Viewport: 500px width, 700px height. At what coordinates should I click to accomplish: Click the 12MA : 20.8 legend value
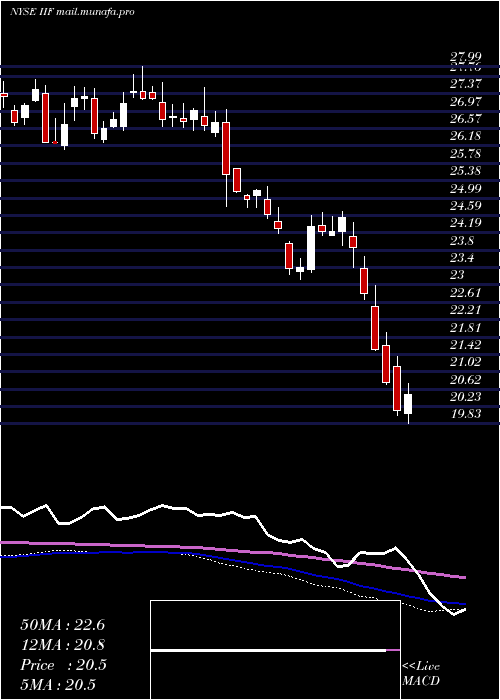pyautogui.click(x=63, y=645)
